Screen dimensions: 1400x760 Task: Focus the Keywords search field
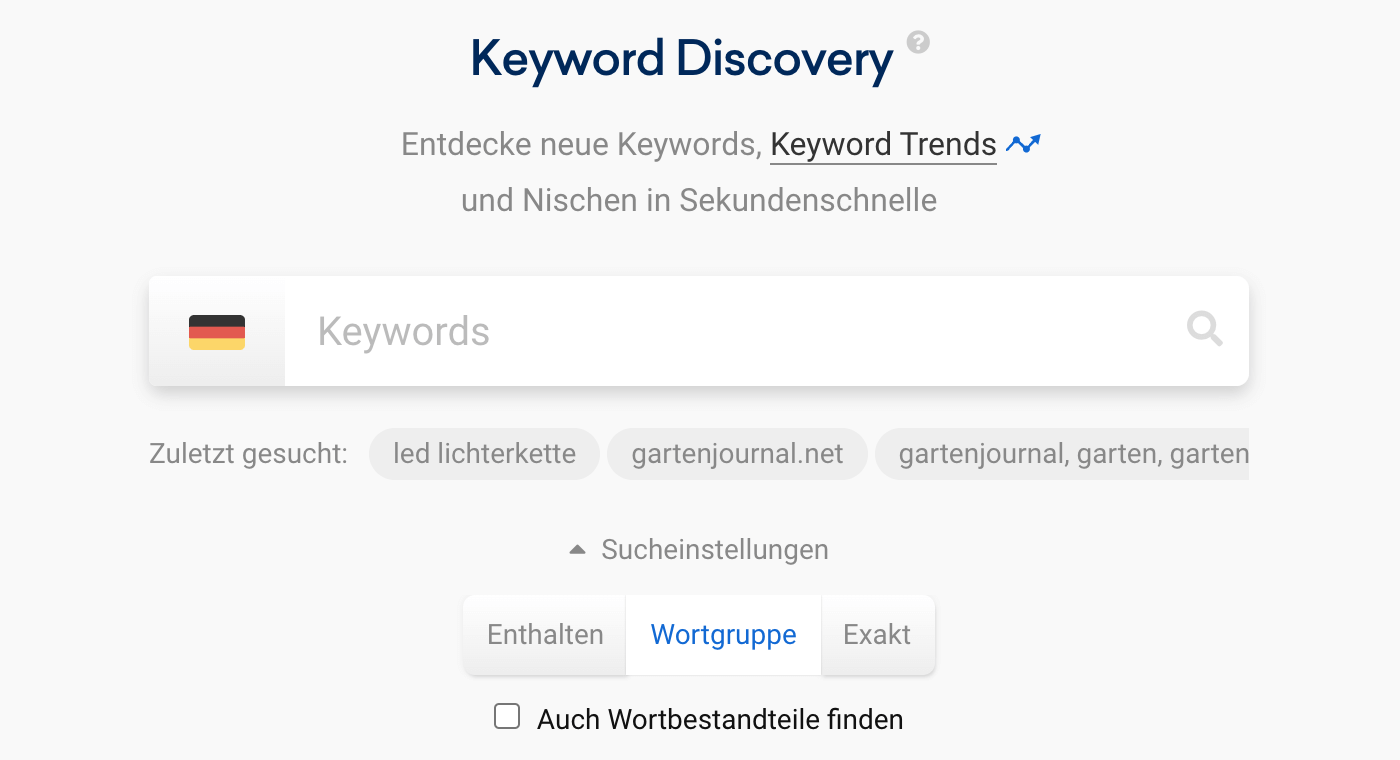730,331
